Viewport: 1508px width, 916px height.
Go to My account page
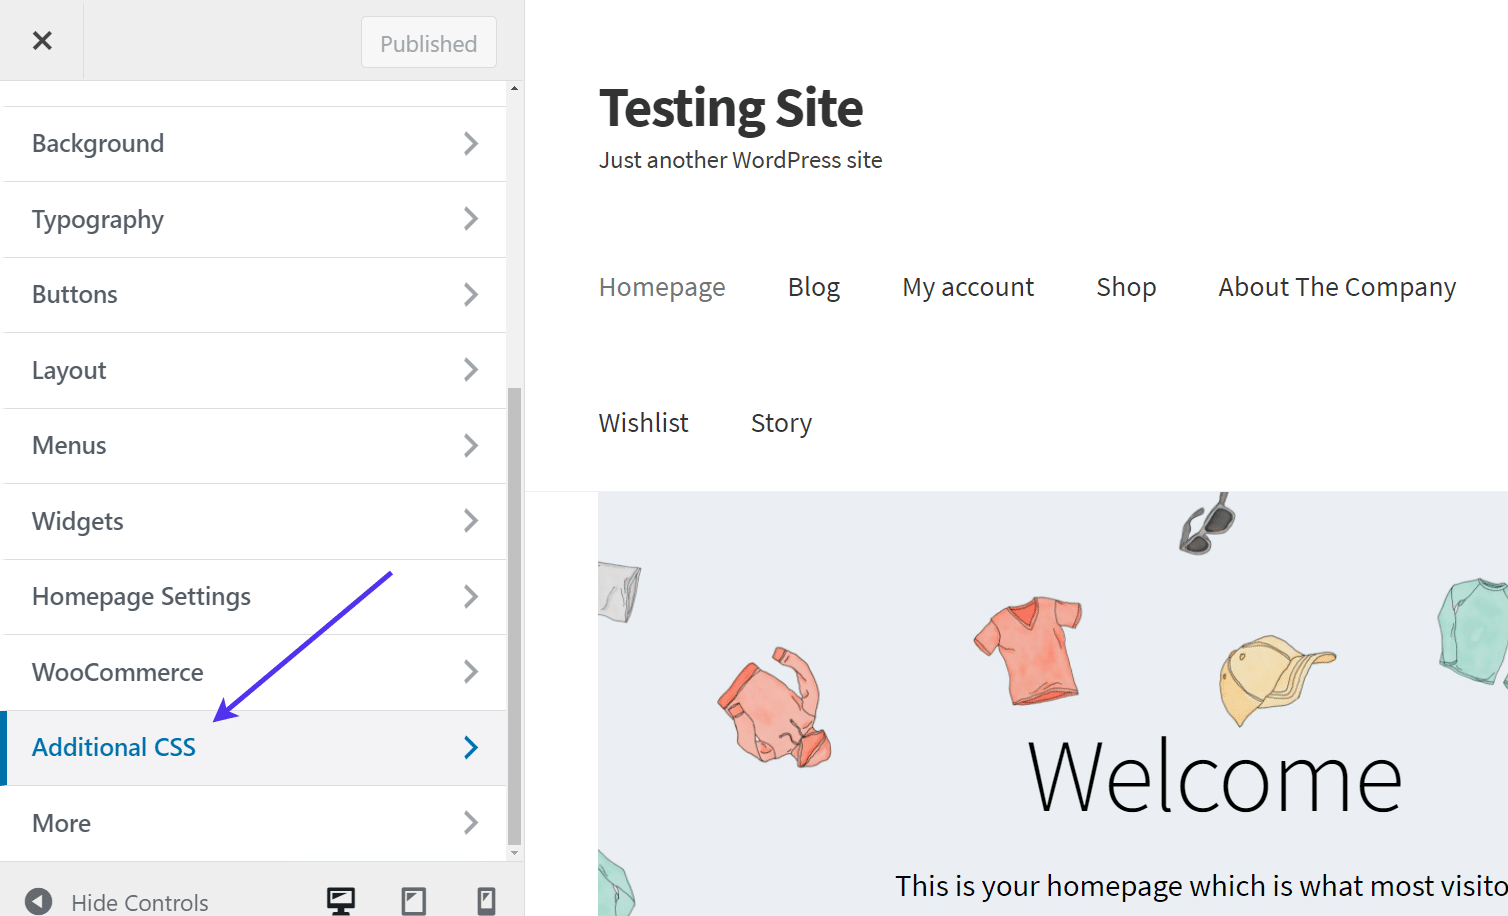[x=967, y=287]
